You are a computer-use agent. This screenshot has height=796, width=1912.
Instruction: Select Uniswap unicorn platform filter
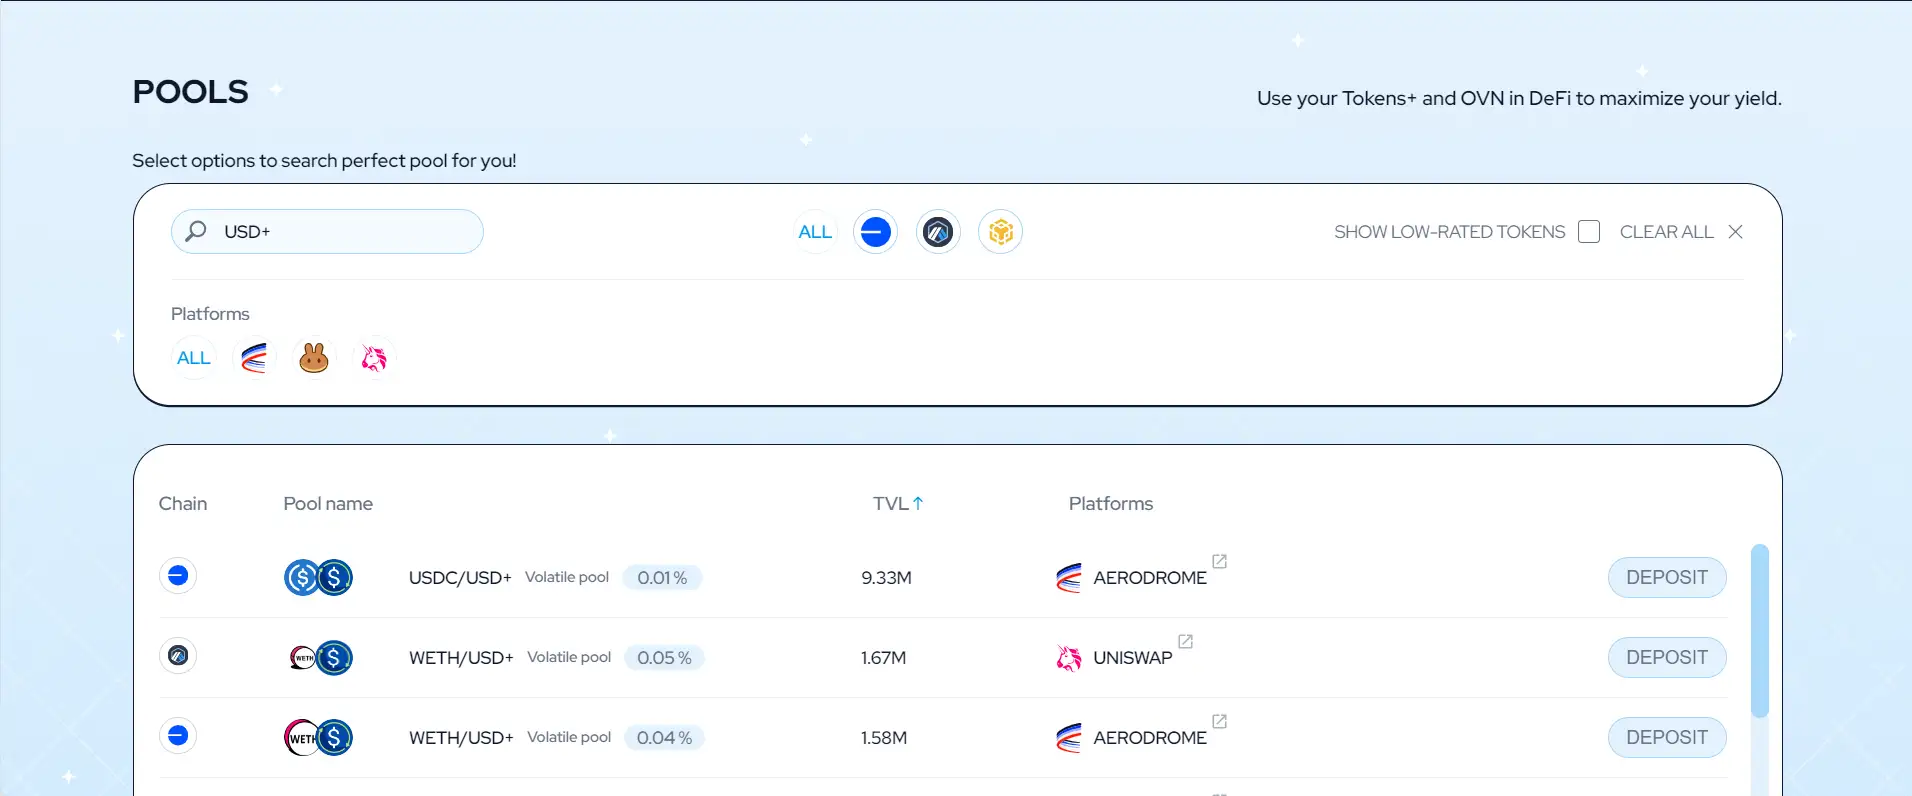tap(374, 358)
